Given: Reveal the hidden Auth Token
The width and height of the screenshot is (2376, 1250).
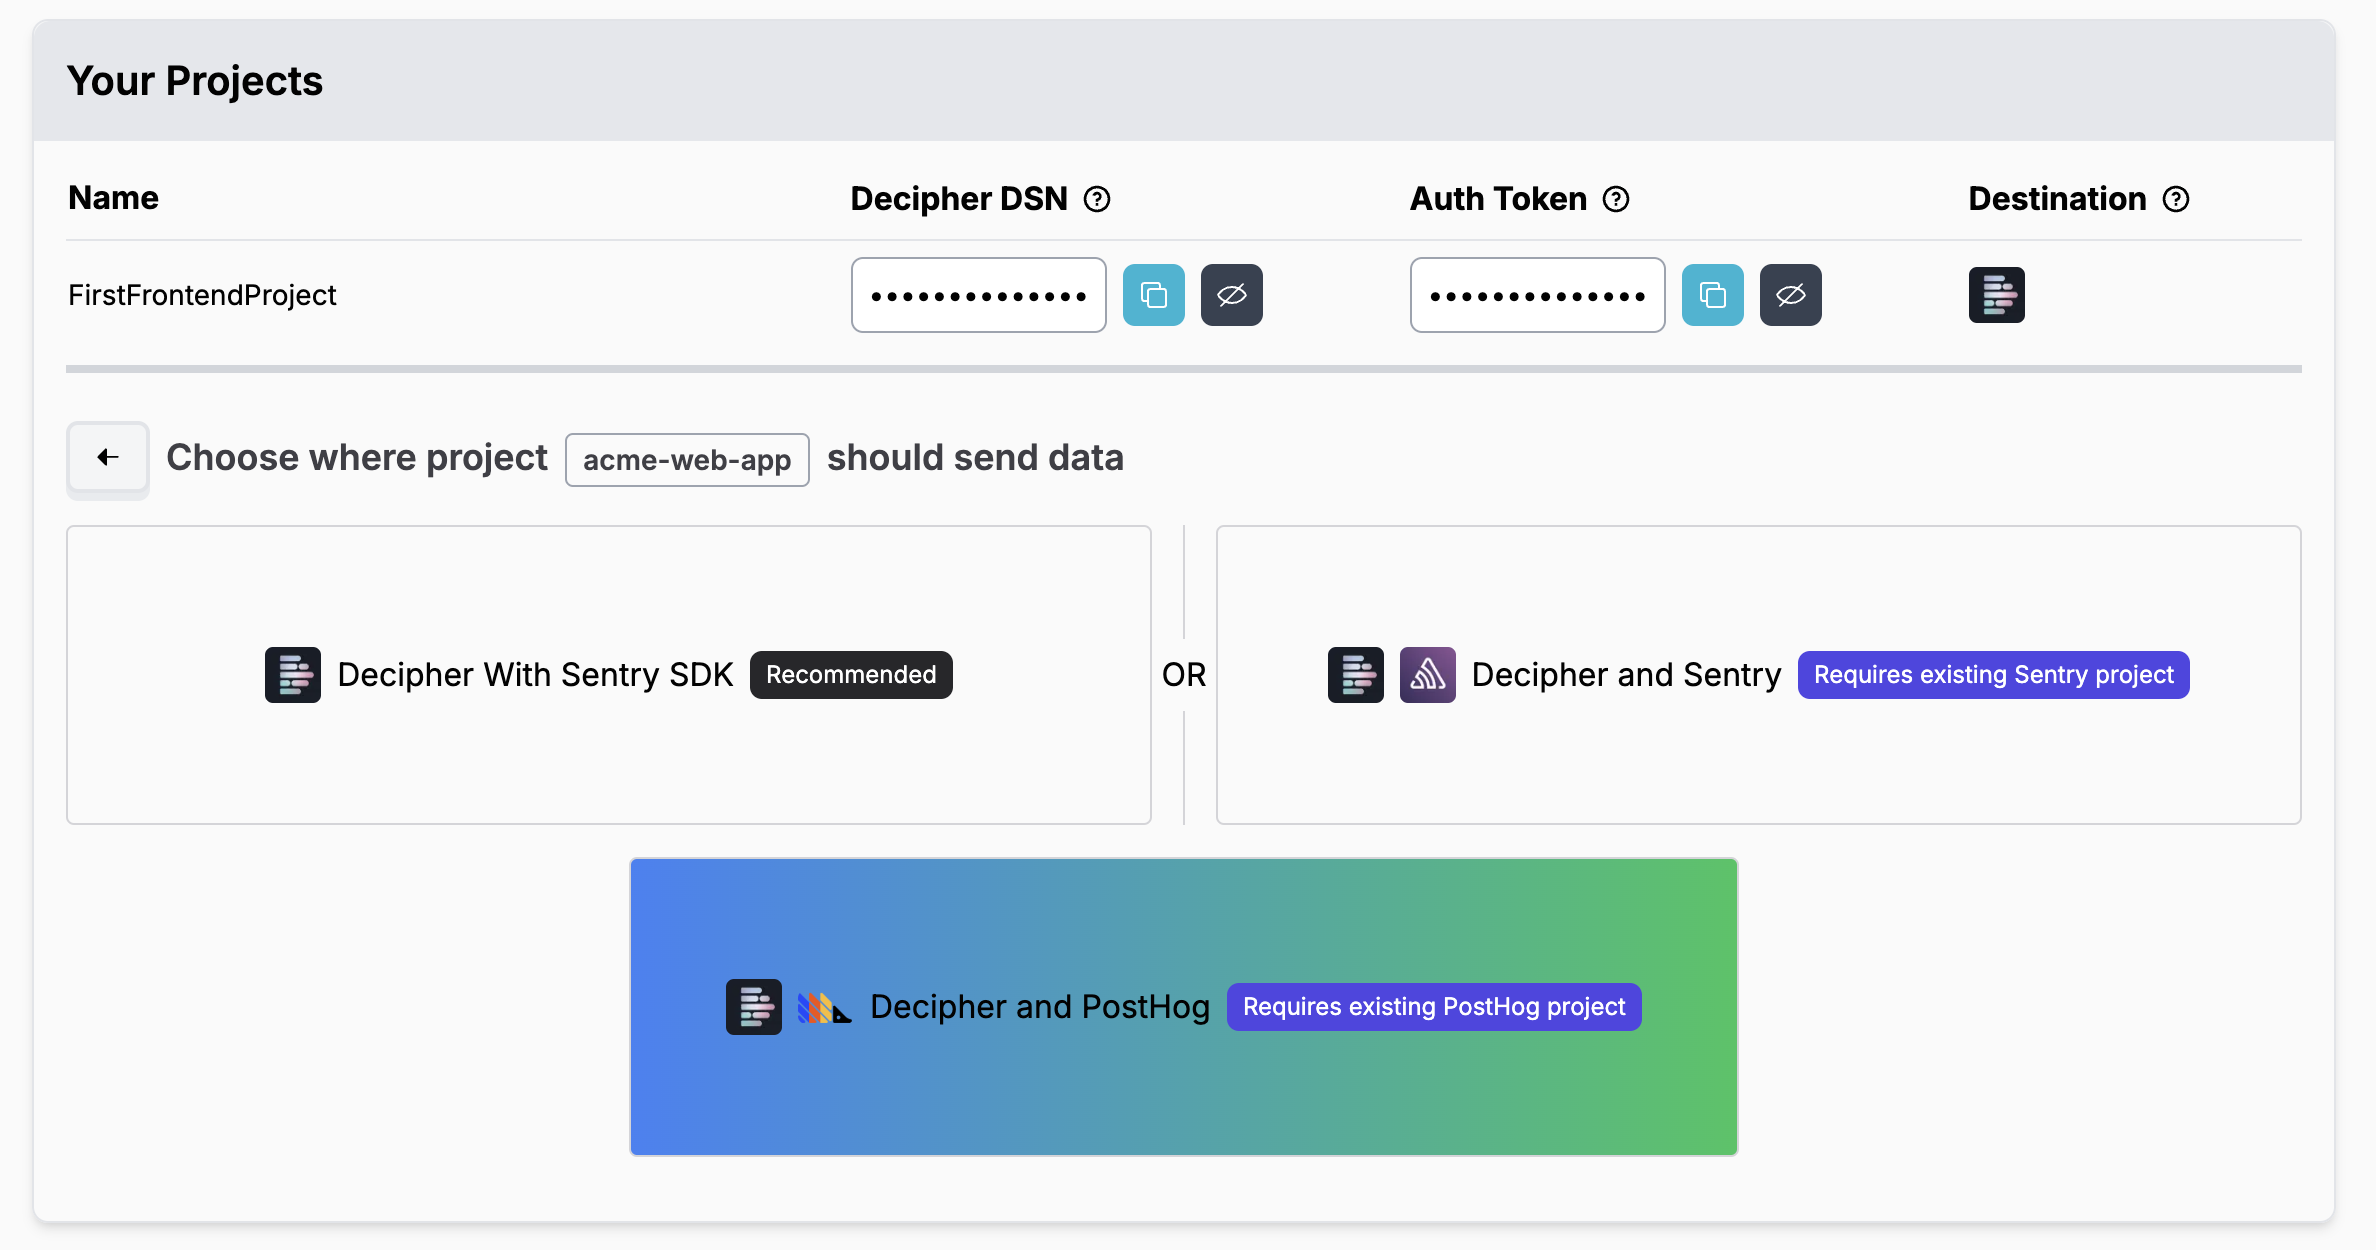Looking at the screenshot, I should coord(1790,295).
